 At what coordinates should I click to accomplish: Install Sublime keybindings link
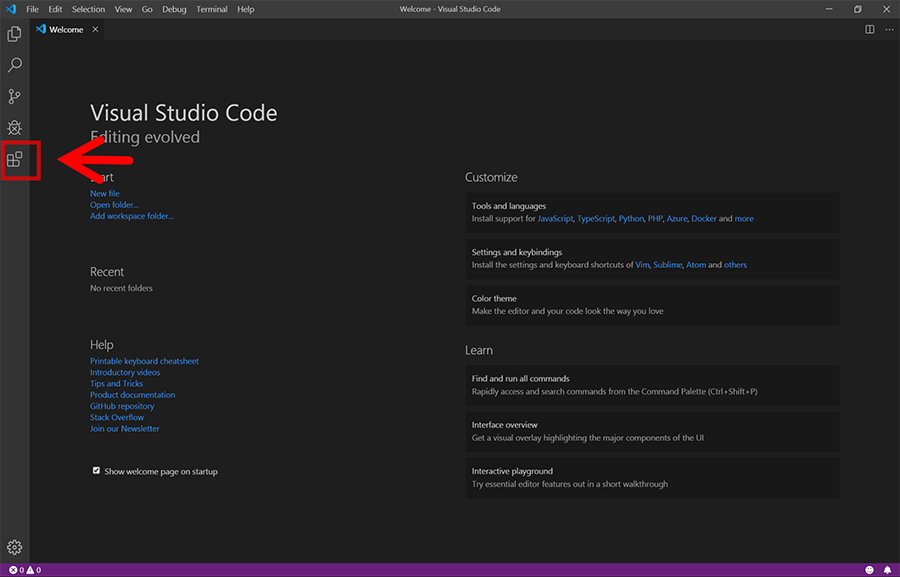pos(668,265)
